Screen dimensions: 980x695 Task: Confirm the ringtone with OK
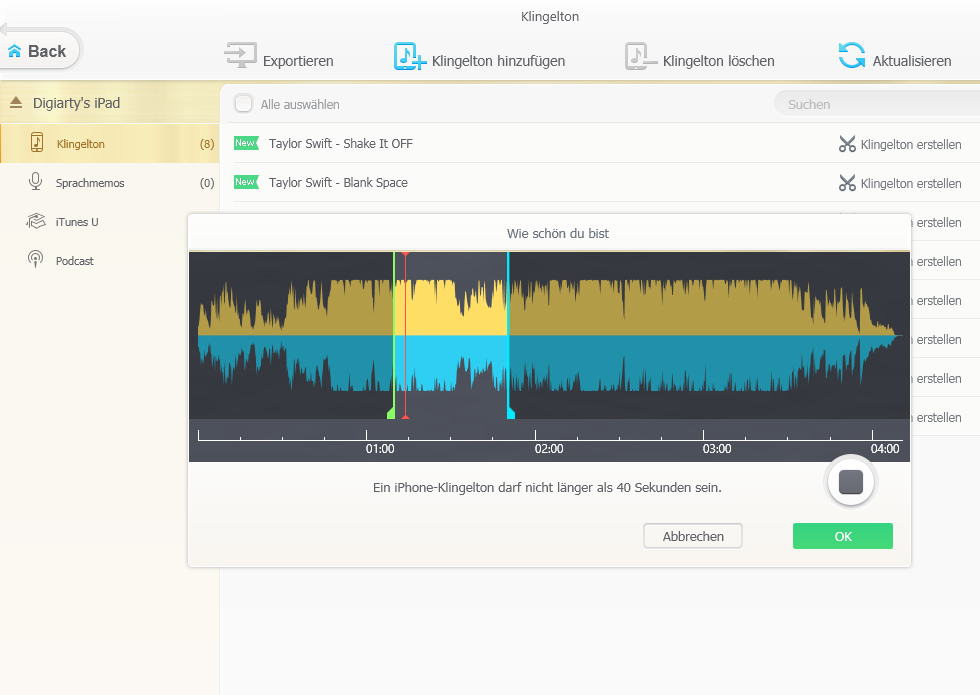(x=842, y=536)
